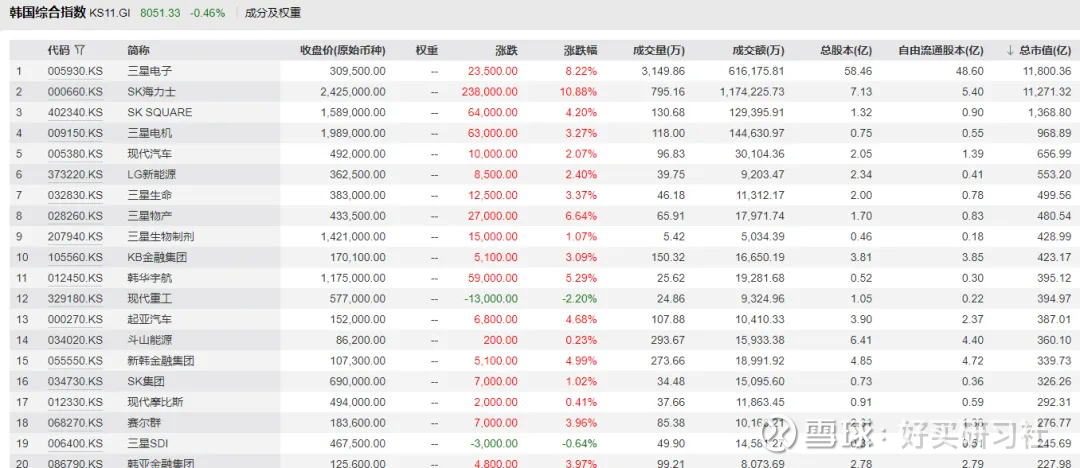Sort by the 涨跌 column header
Image resolution: width=1080 pixels, height=468 pixels.
(x=506, y=50)
